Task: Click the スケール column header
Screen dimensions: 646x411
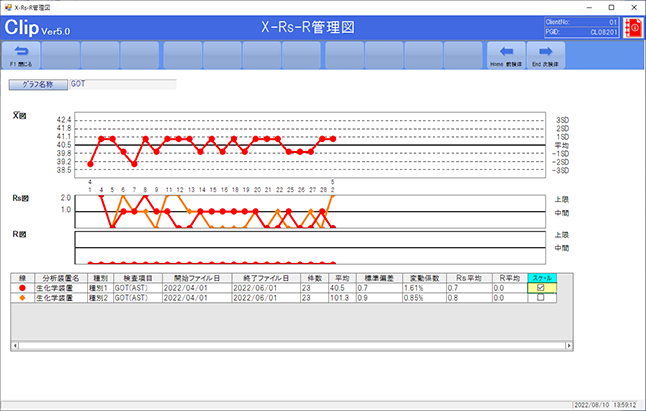Action: pyautogui.click(x=542, y=278)
